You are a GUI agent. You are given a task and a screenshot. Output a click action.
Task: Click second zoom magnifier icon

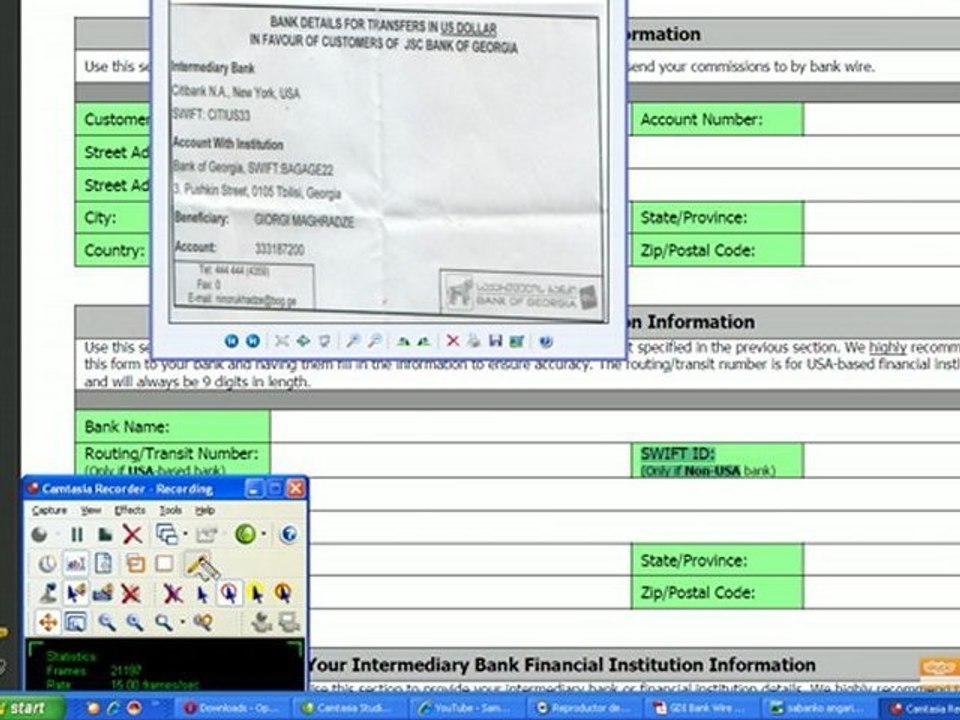pos(135,622)
